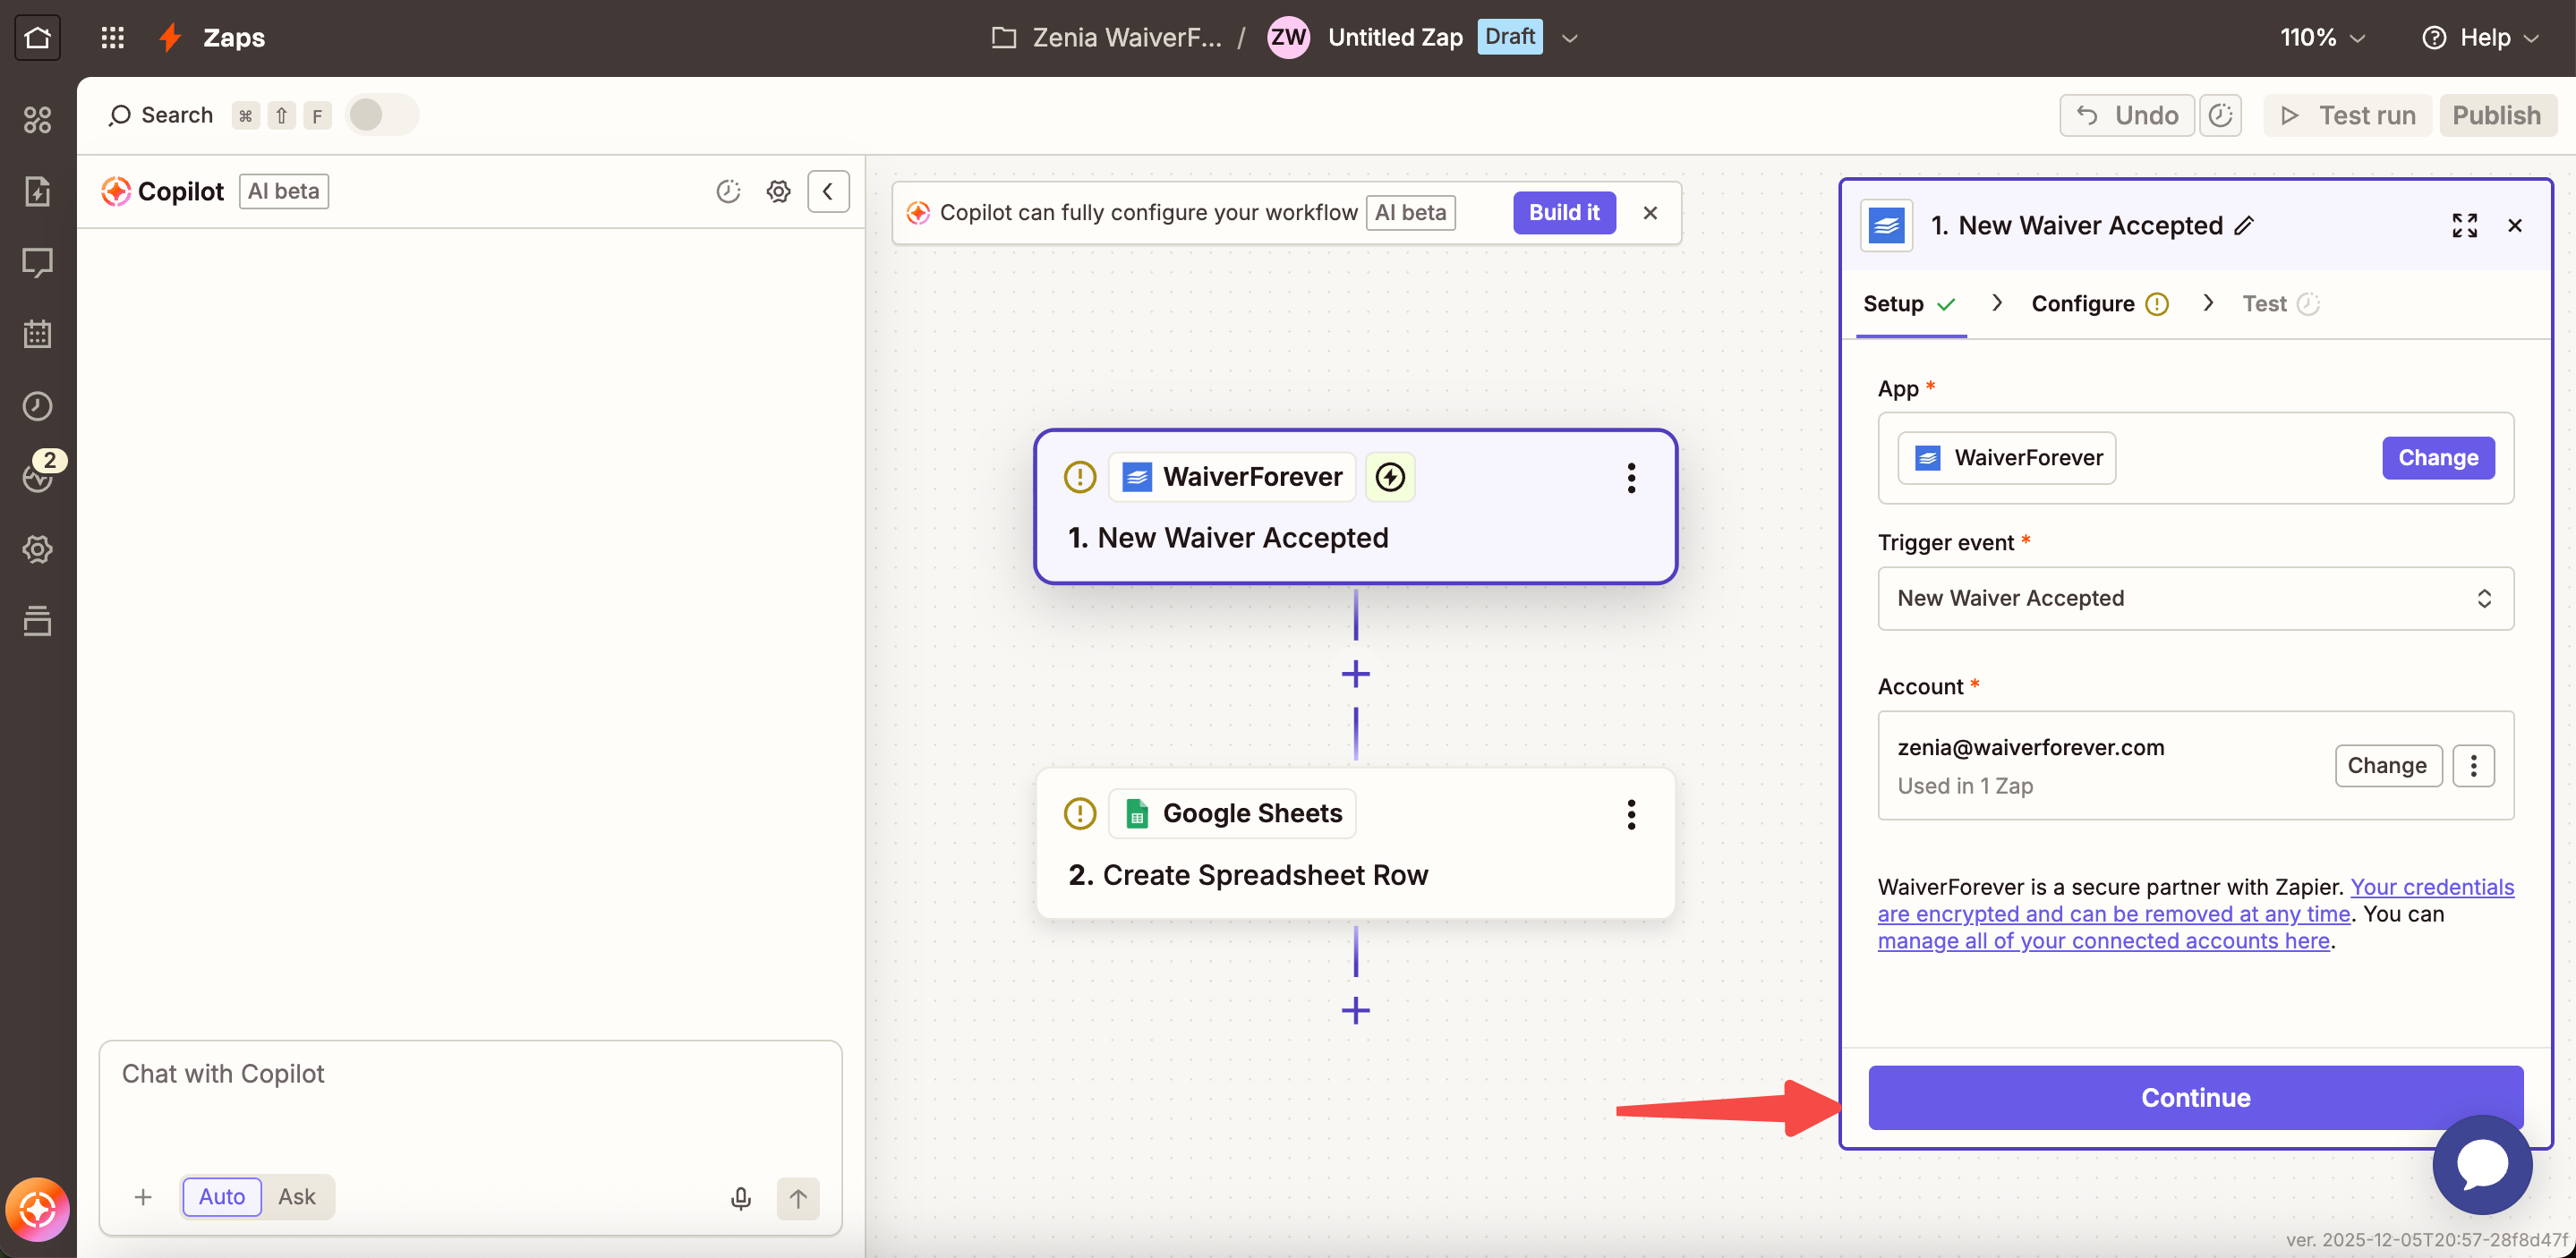Expand the step panel to fullscreen

(x=2464, y=226)
